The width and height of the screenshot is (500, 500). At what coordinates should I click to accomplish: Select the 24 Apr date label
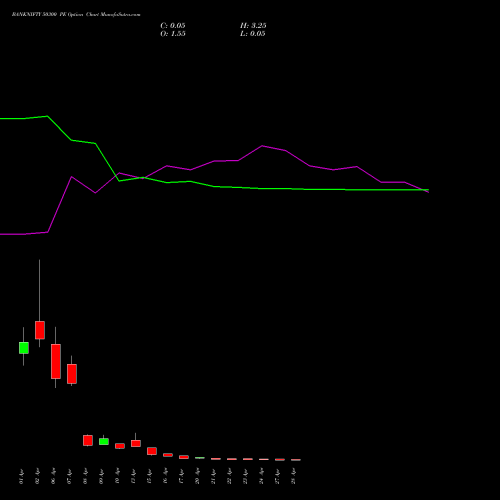click(x=262, y=477)
